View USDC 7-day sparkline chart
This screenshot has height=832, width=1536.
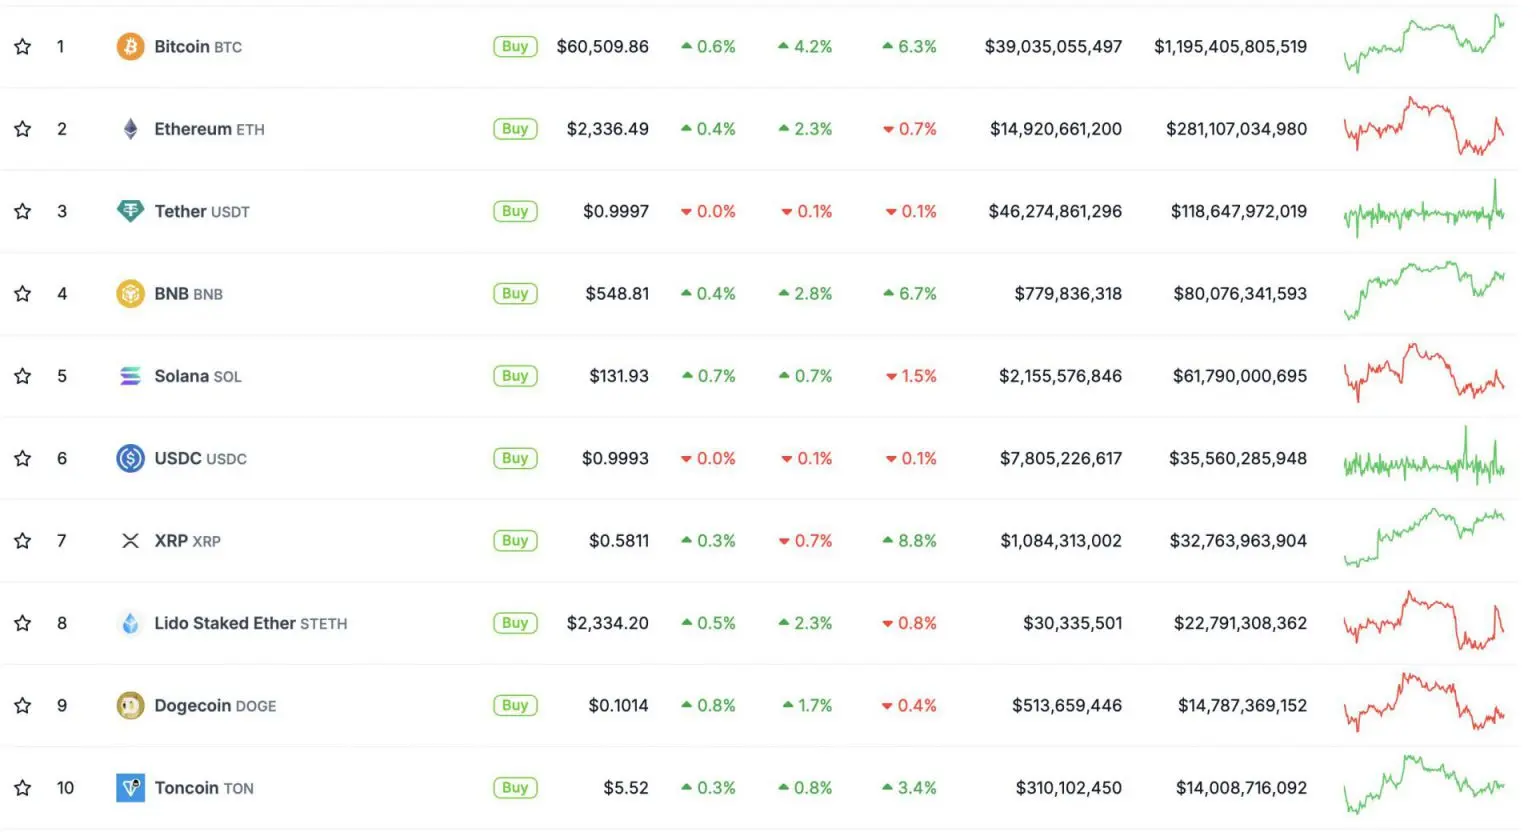1424,457
